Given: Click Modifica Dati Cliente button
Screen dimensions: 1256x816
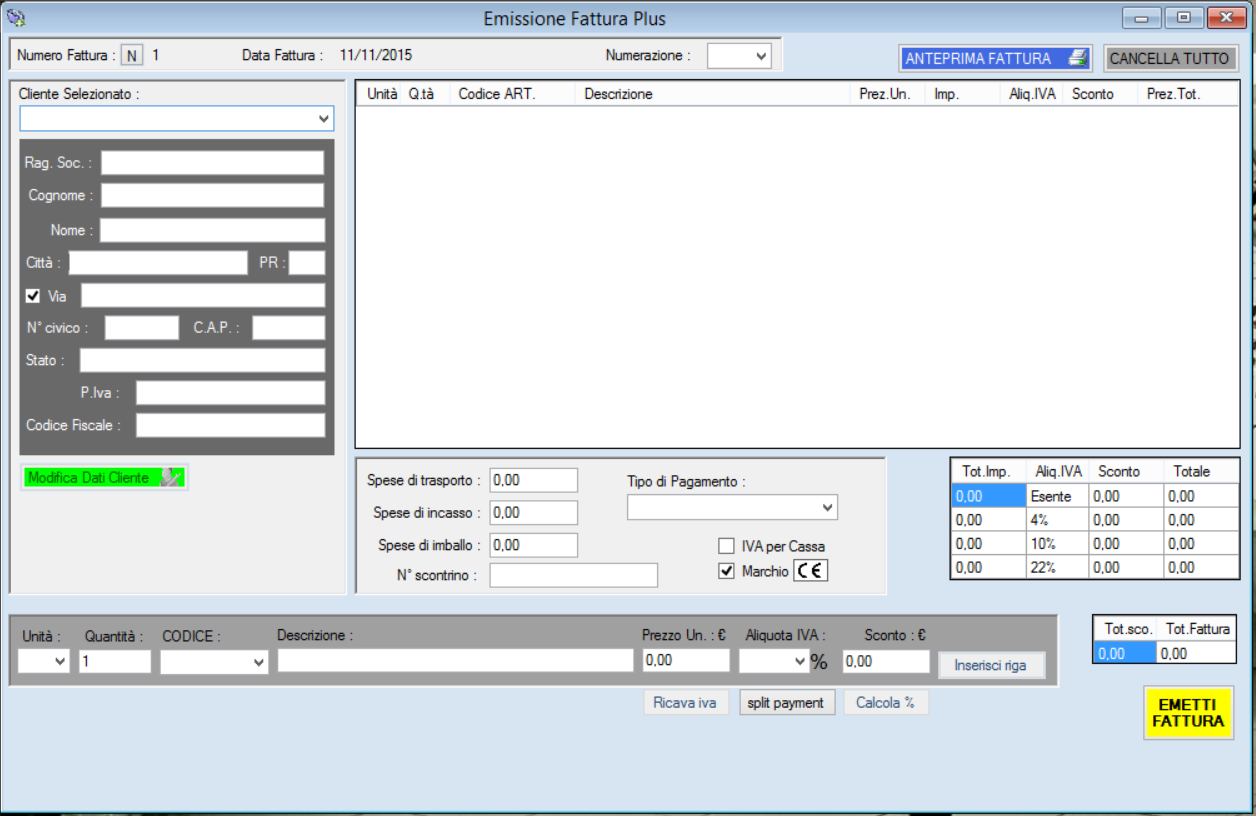Looking at the screenshot, I should pyautogui.click(x=104, y=478).
